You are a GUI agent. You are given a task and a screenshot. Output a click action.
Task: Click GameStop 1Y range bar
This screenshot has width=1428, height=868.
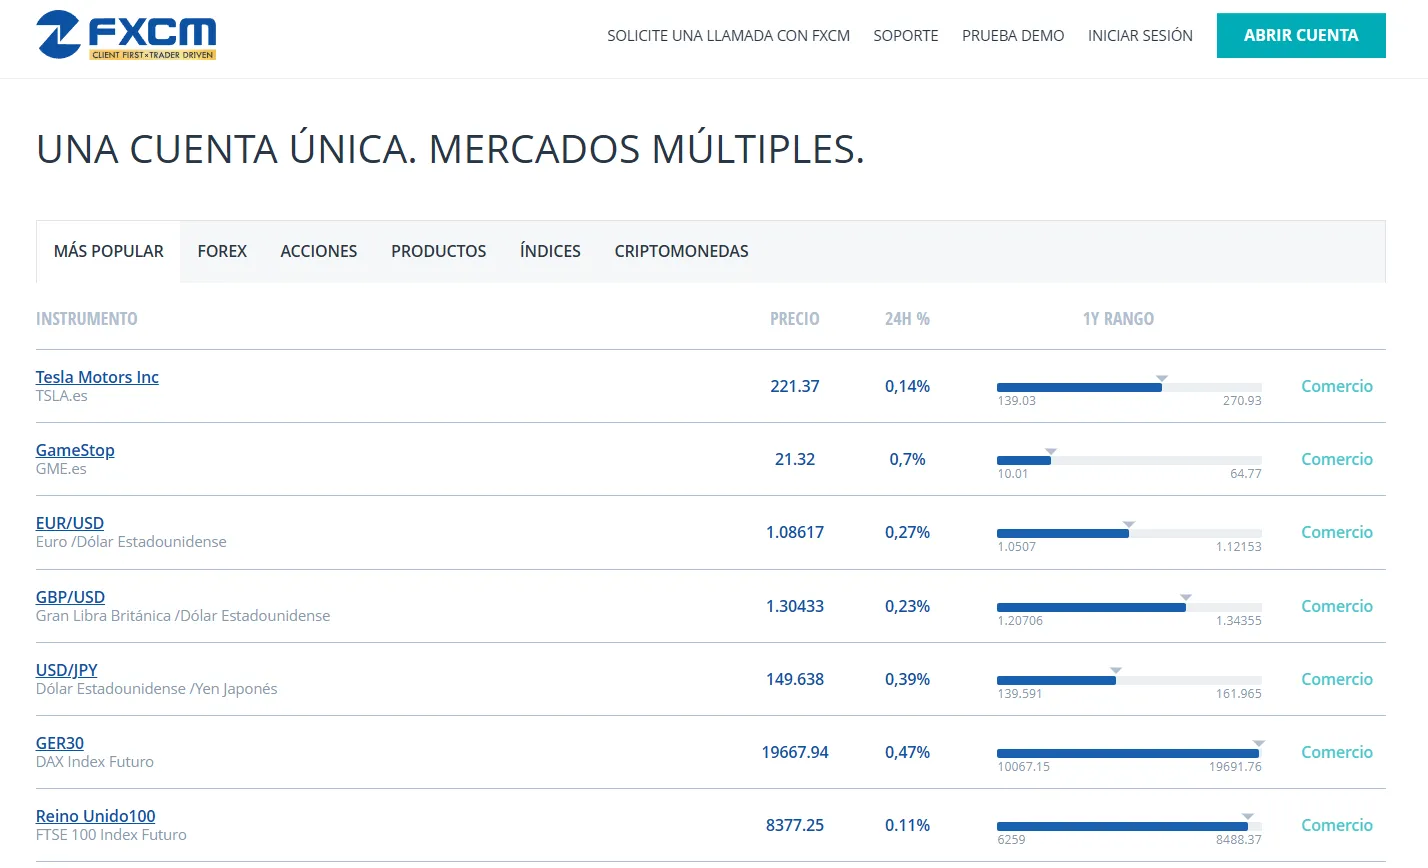1129,460
